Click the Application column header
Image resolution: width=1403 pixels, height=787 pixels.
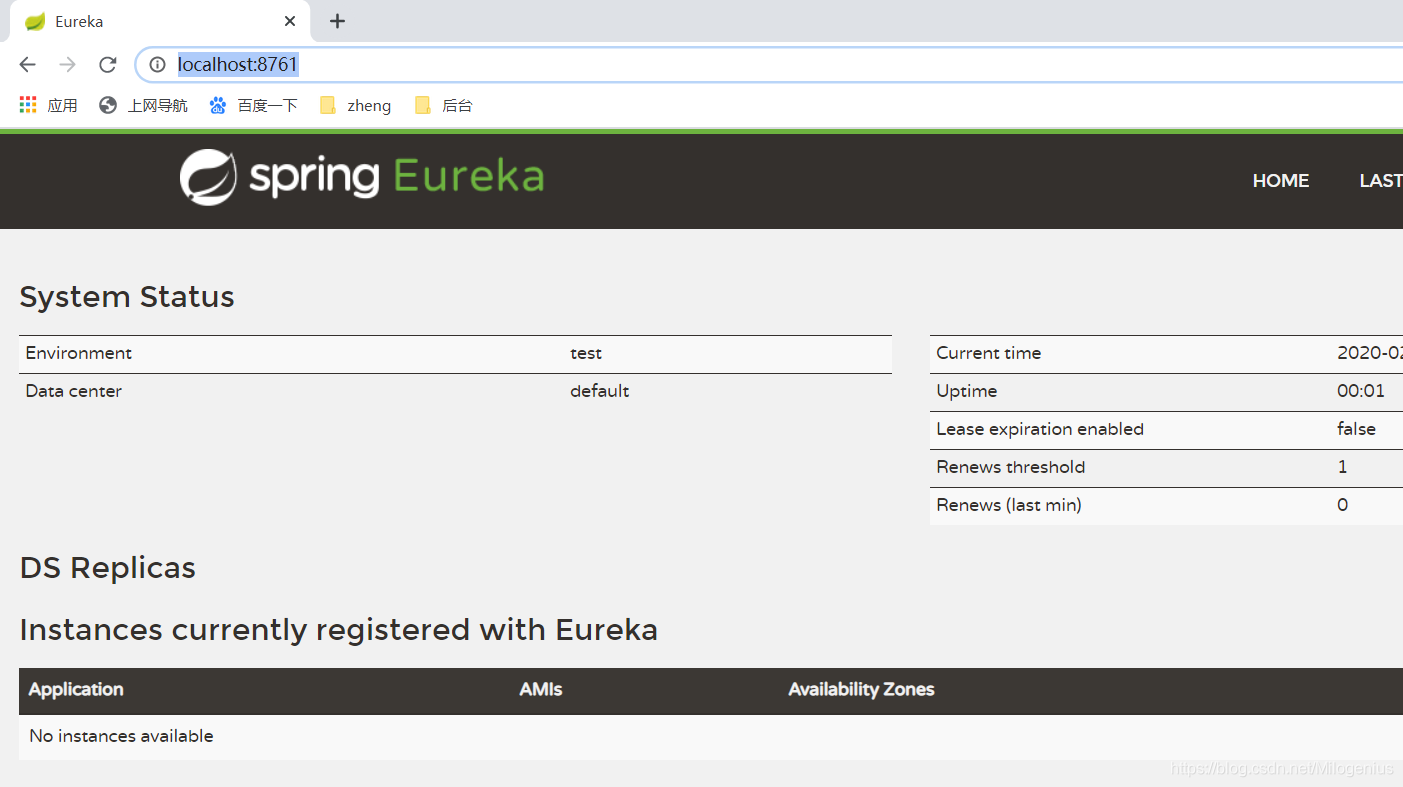76,690
